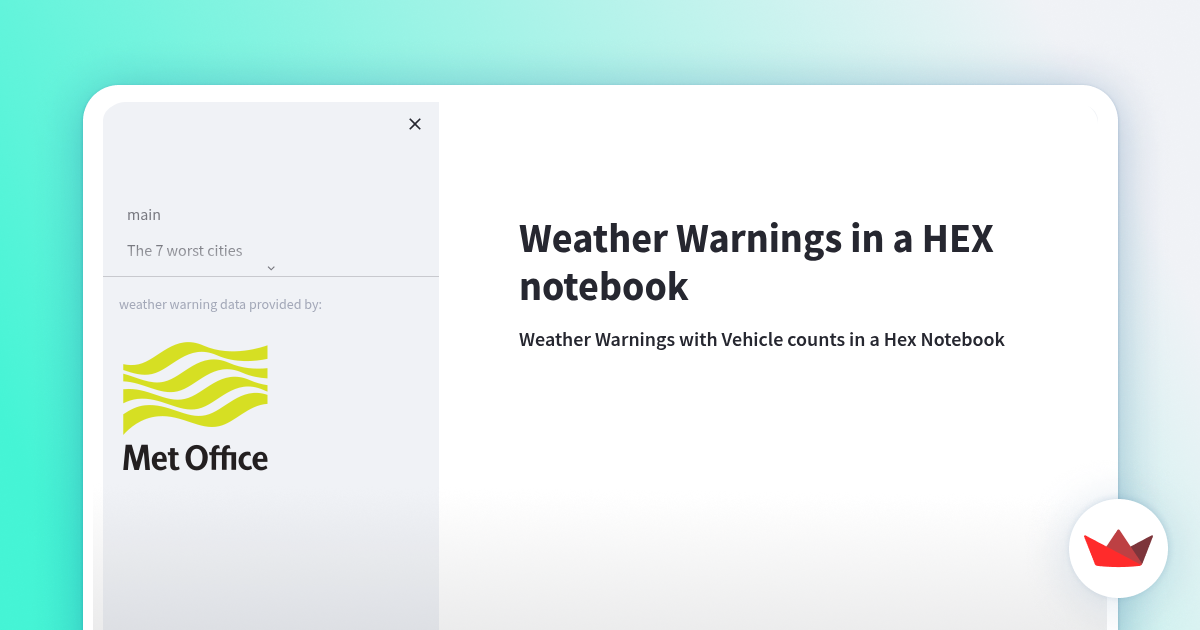Click the yellow wave symbol above Met Office
1200x630 pixels.
[x=195, y=388]
